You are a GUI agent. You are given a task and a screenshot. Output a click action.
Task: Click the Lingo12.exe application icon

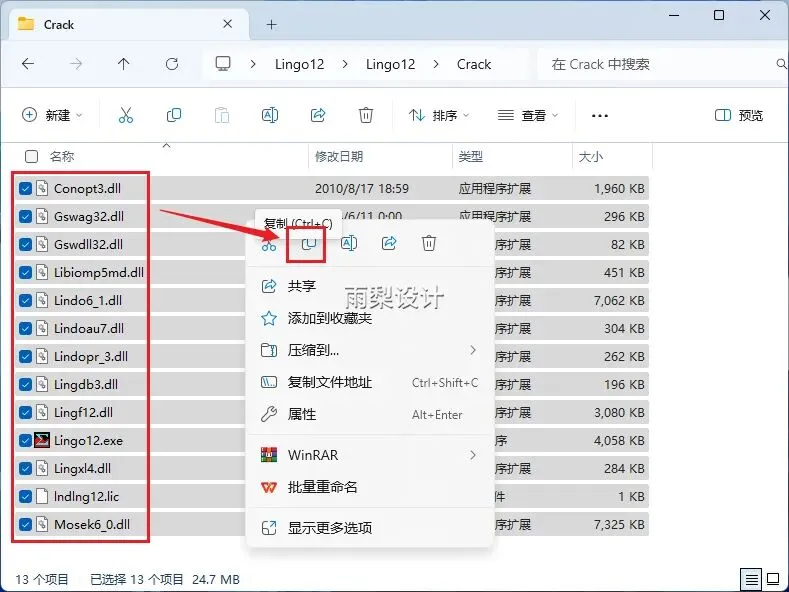coord(42,440)
